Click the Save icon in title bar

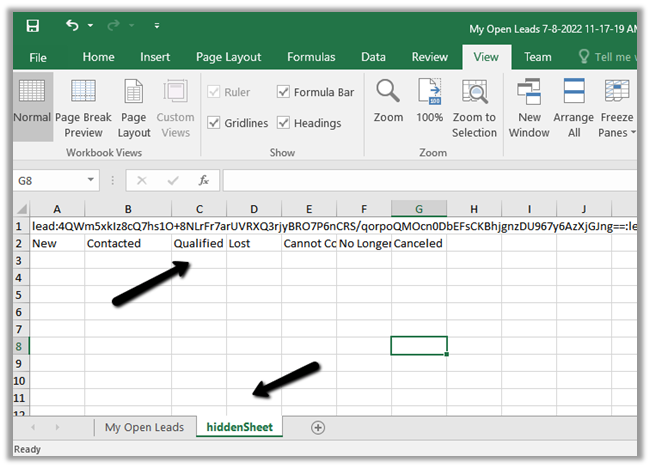pyautogui.click(x=32, y=26)
